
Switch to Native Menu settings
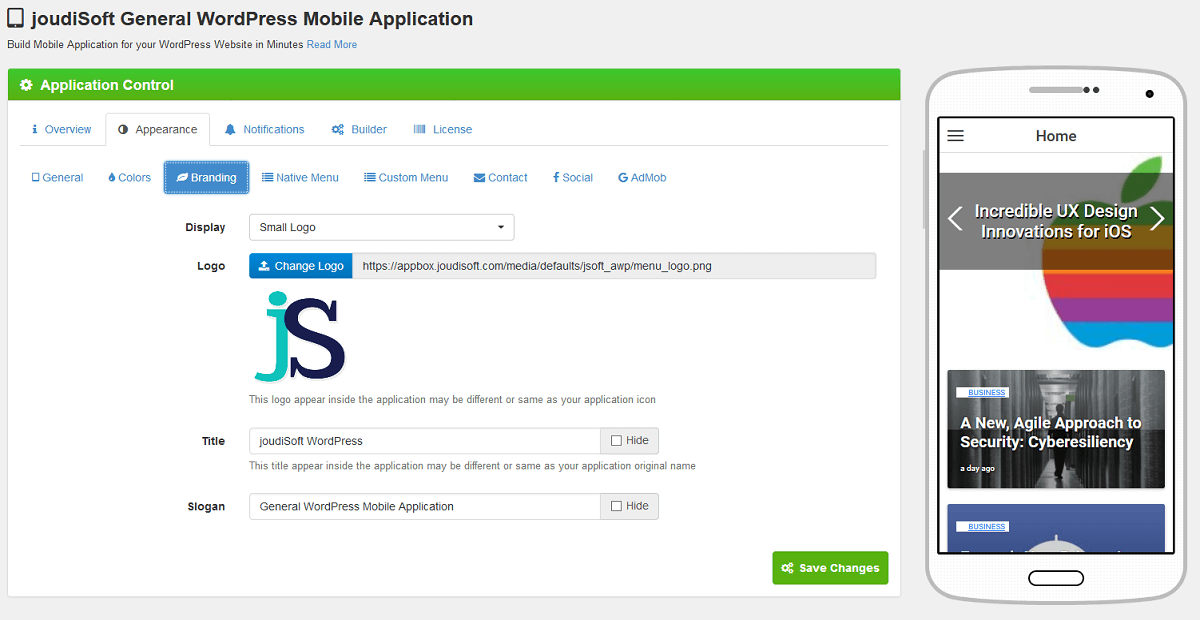[x=300, y=177]
